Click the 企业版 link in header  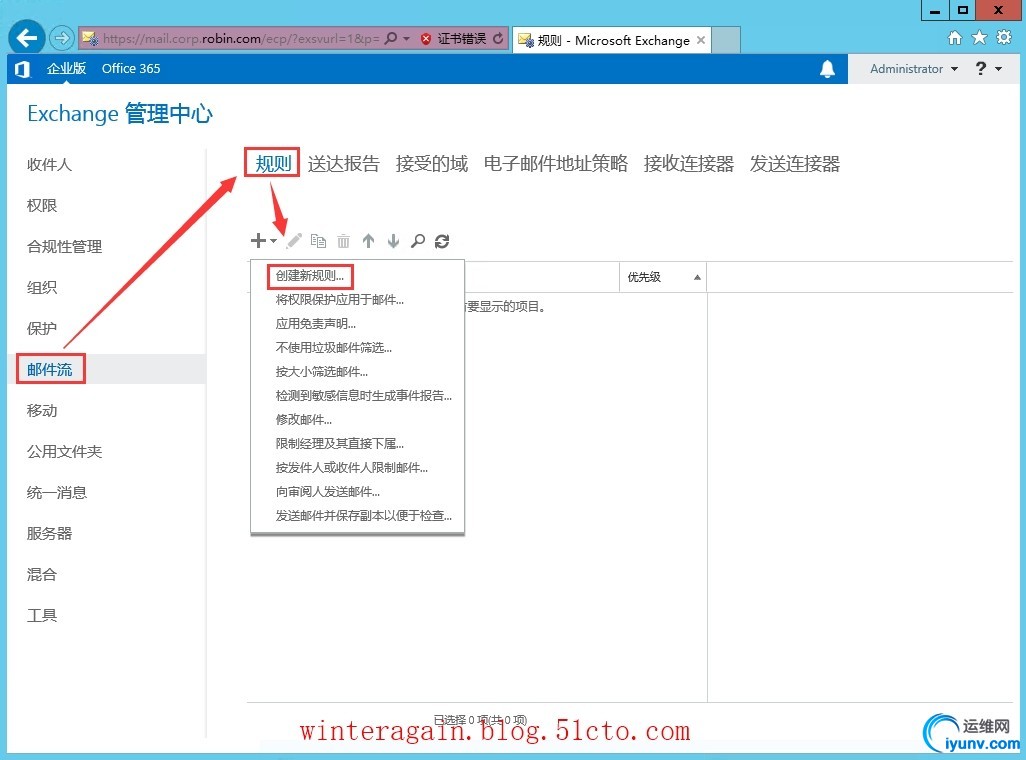click(66, 69)
